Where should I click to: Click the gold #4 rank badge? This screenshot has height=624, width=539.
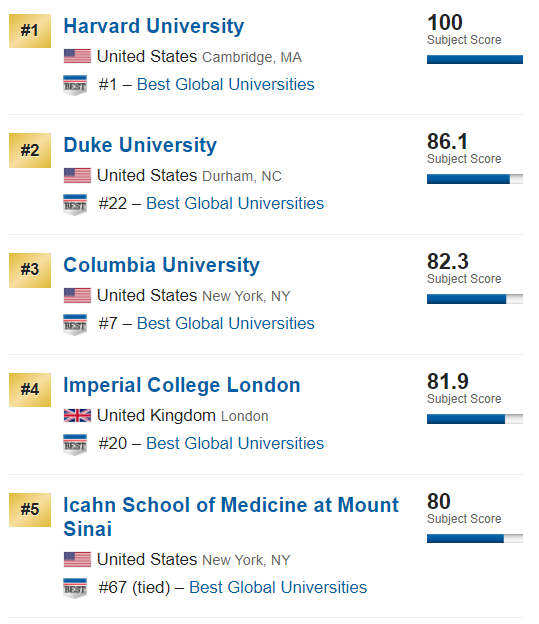pyautogui.click(x=30, y=390)
